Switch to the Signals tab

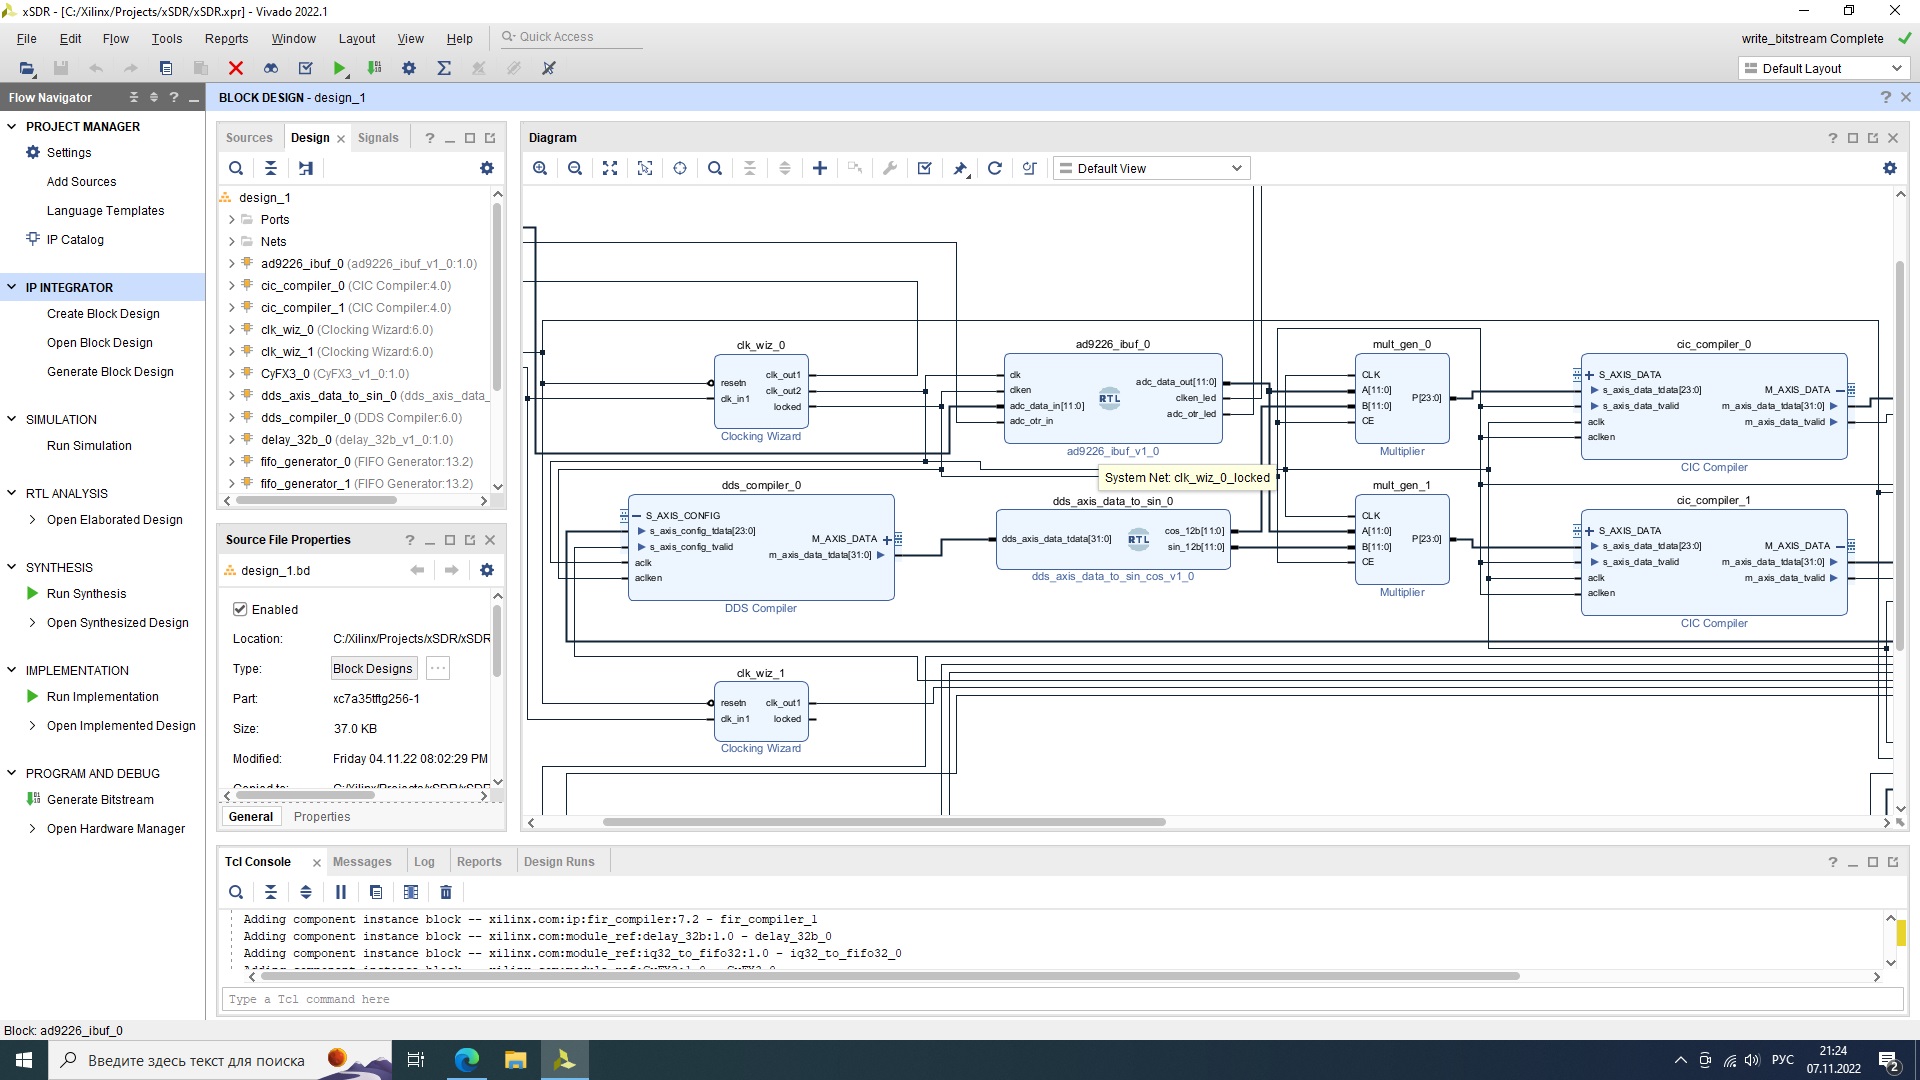click(x=378, y=138)
